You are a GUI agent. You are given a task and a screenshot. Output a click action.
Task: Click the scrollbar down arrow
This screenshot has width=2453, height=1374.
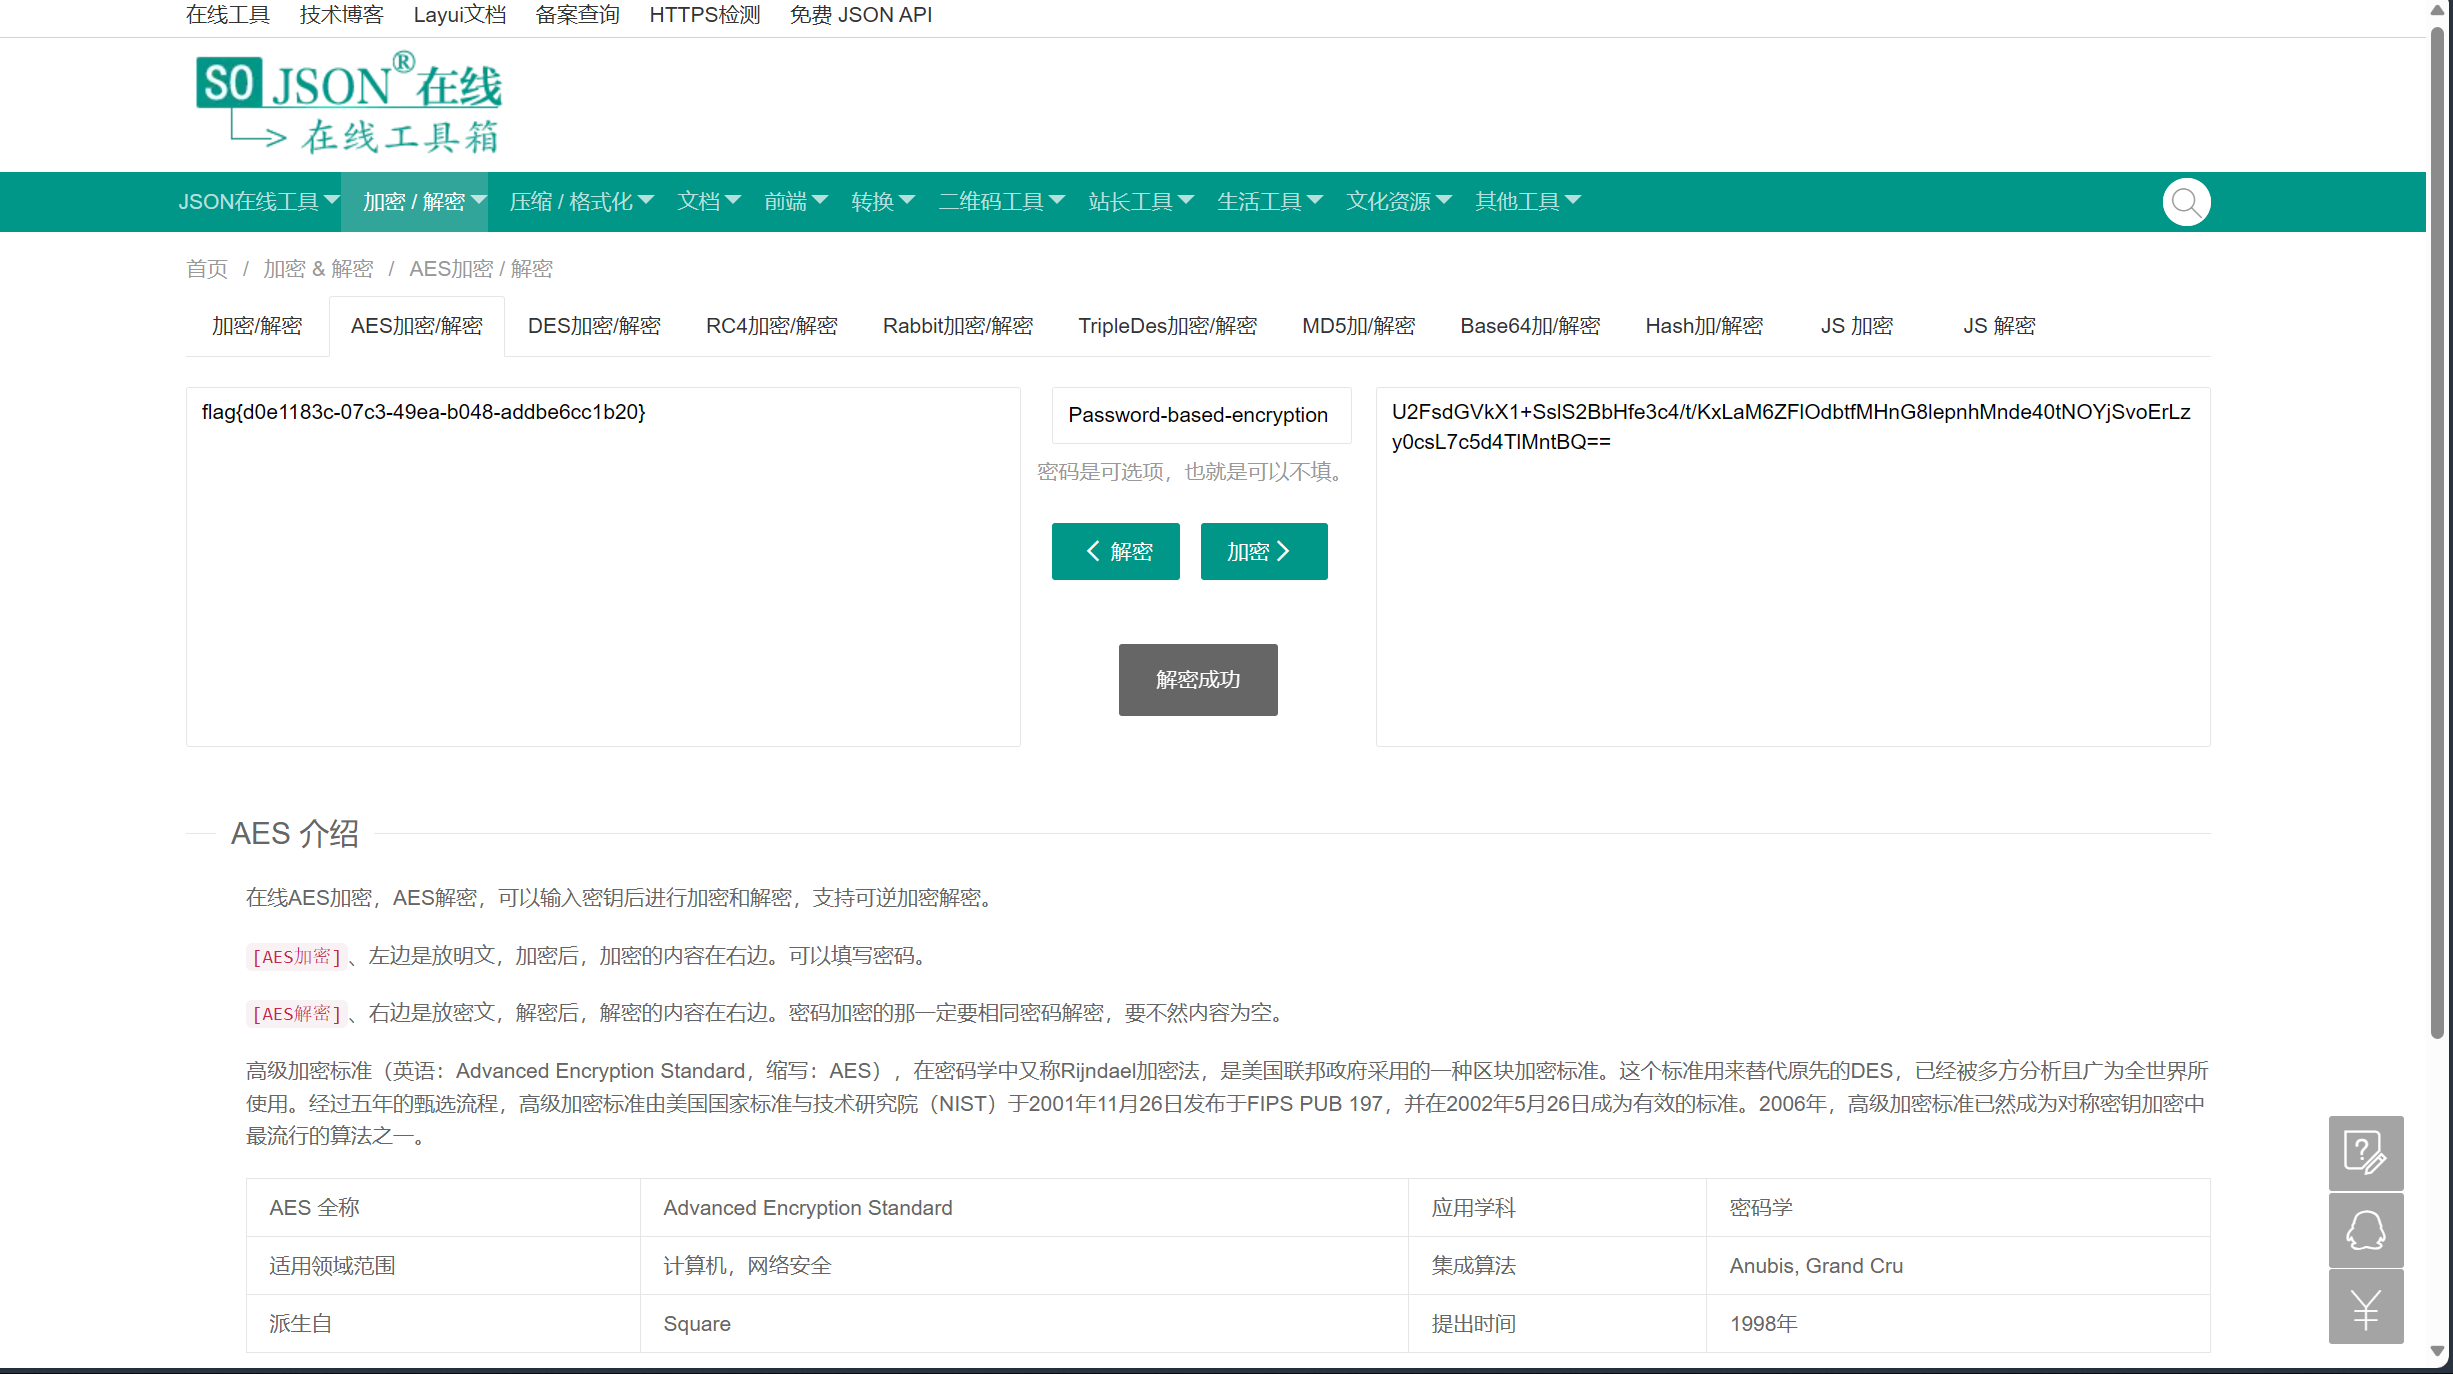pyautogui.click(x=2438, y=1351)
